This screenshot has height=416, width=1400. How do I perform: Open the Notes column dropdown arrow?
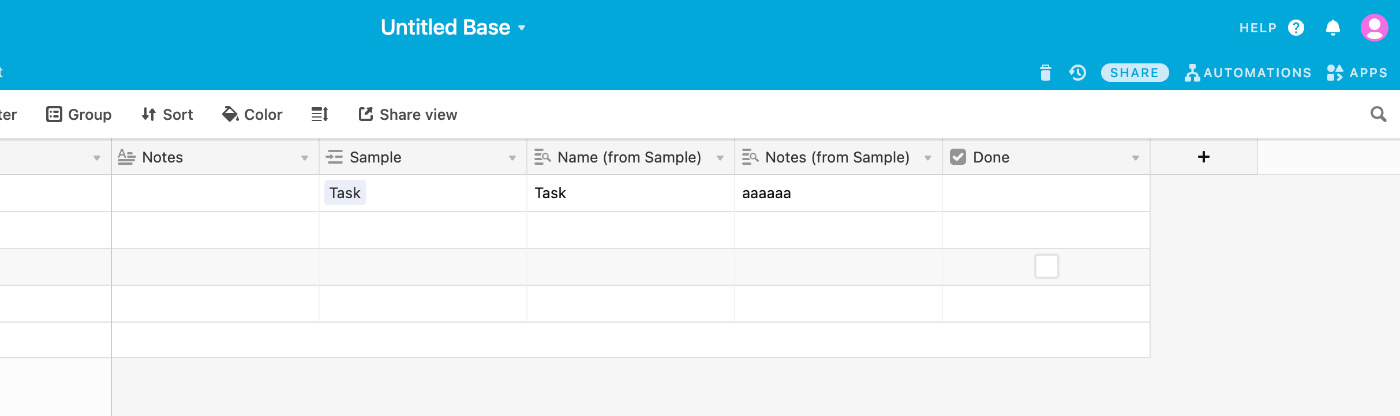click(x=305, y=158)
